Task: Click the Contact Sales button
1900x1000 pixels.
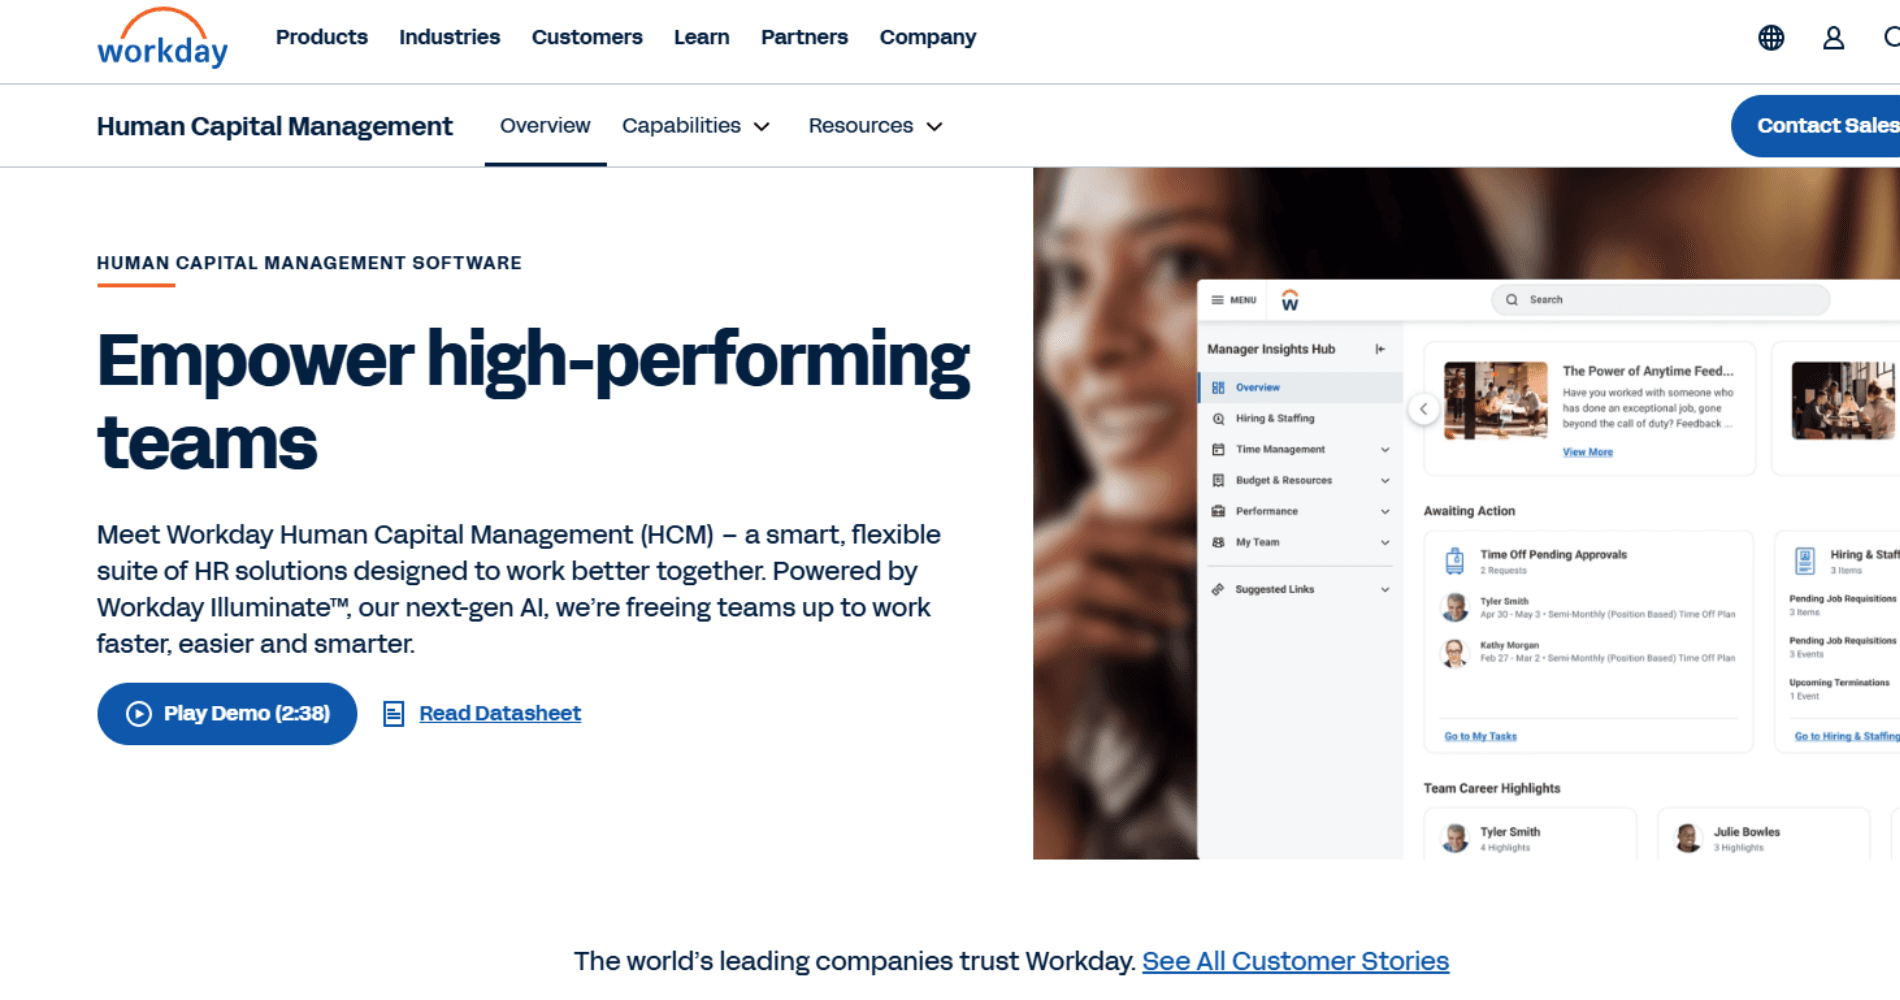Action: (x=1818, y=126)
